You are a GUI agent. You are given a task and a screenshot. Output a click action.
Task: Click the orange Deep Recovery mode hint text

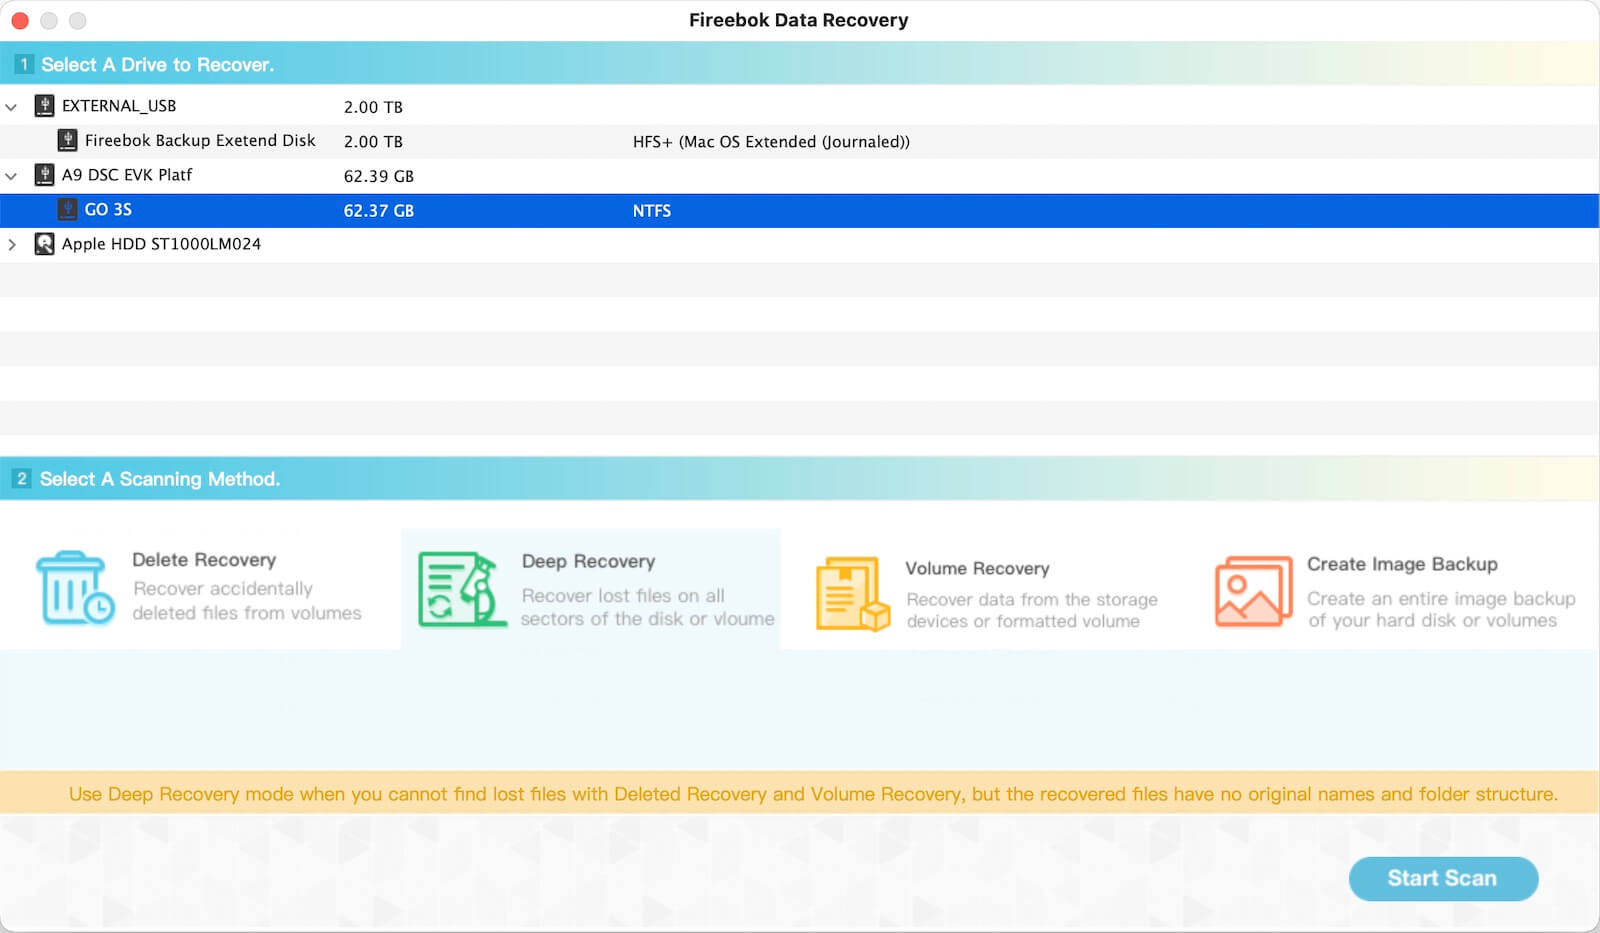click(x=813, y=794)
